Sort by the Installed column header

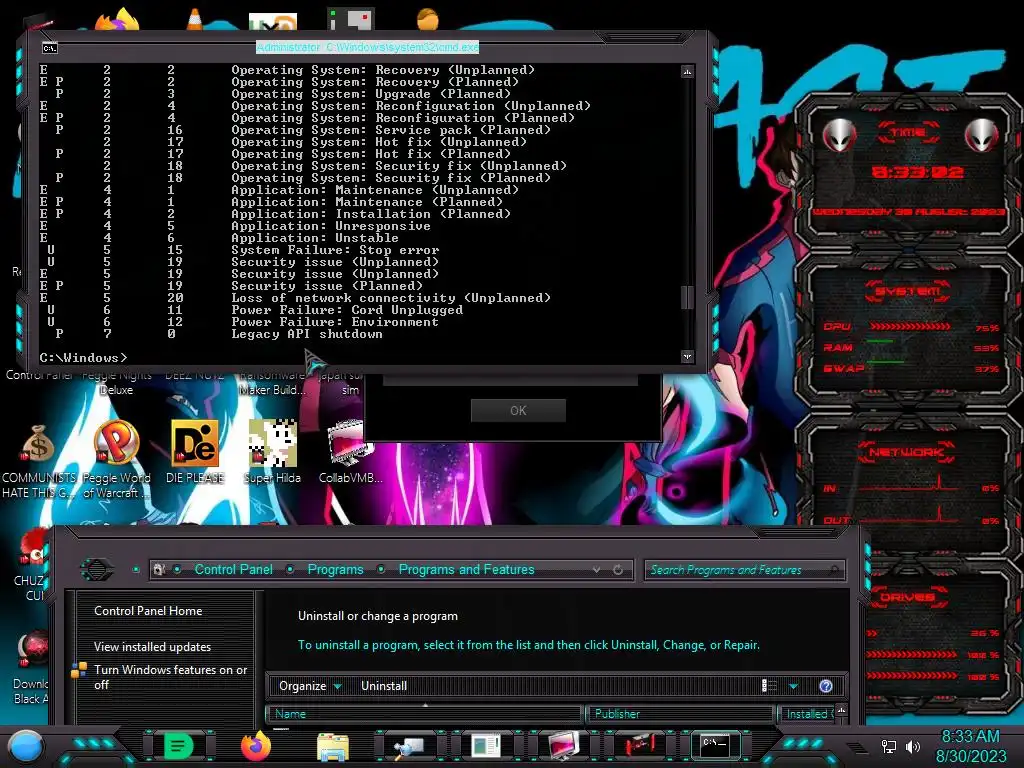807,714
